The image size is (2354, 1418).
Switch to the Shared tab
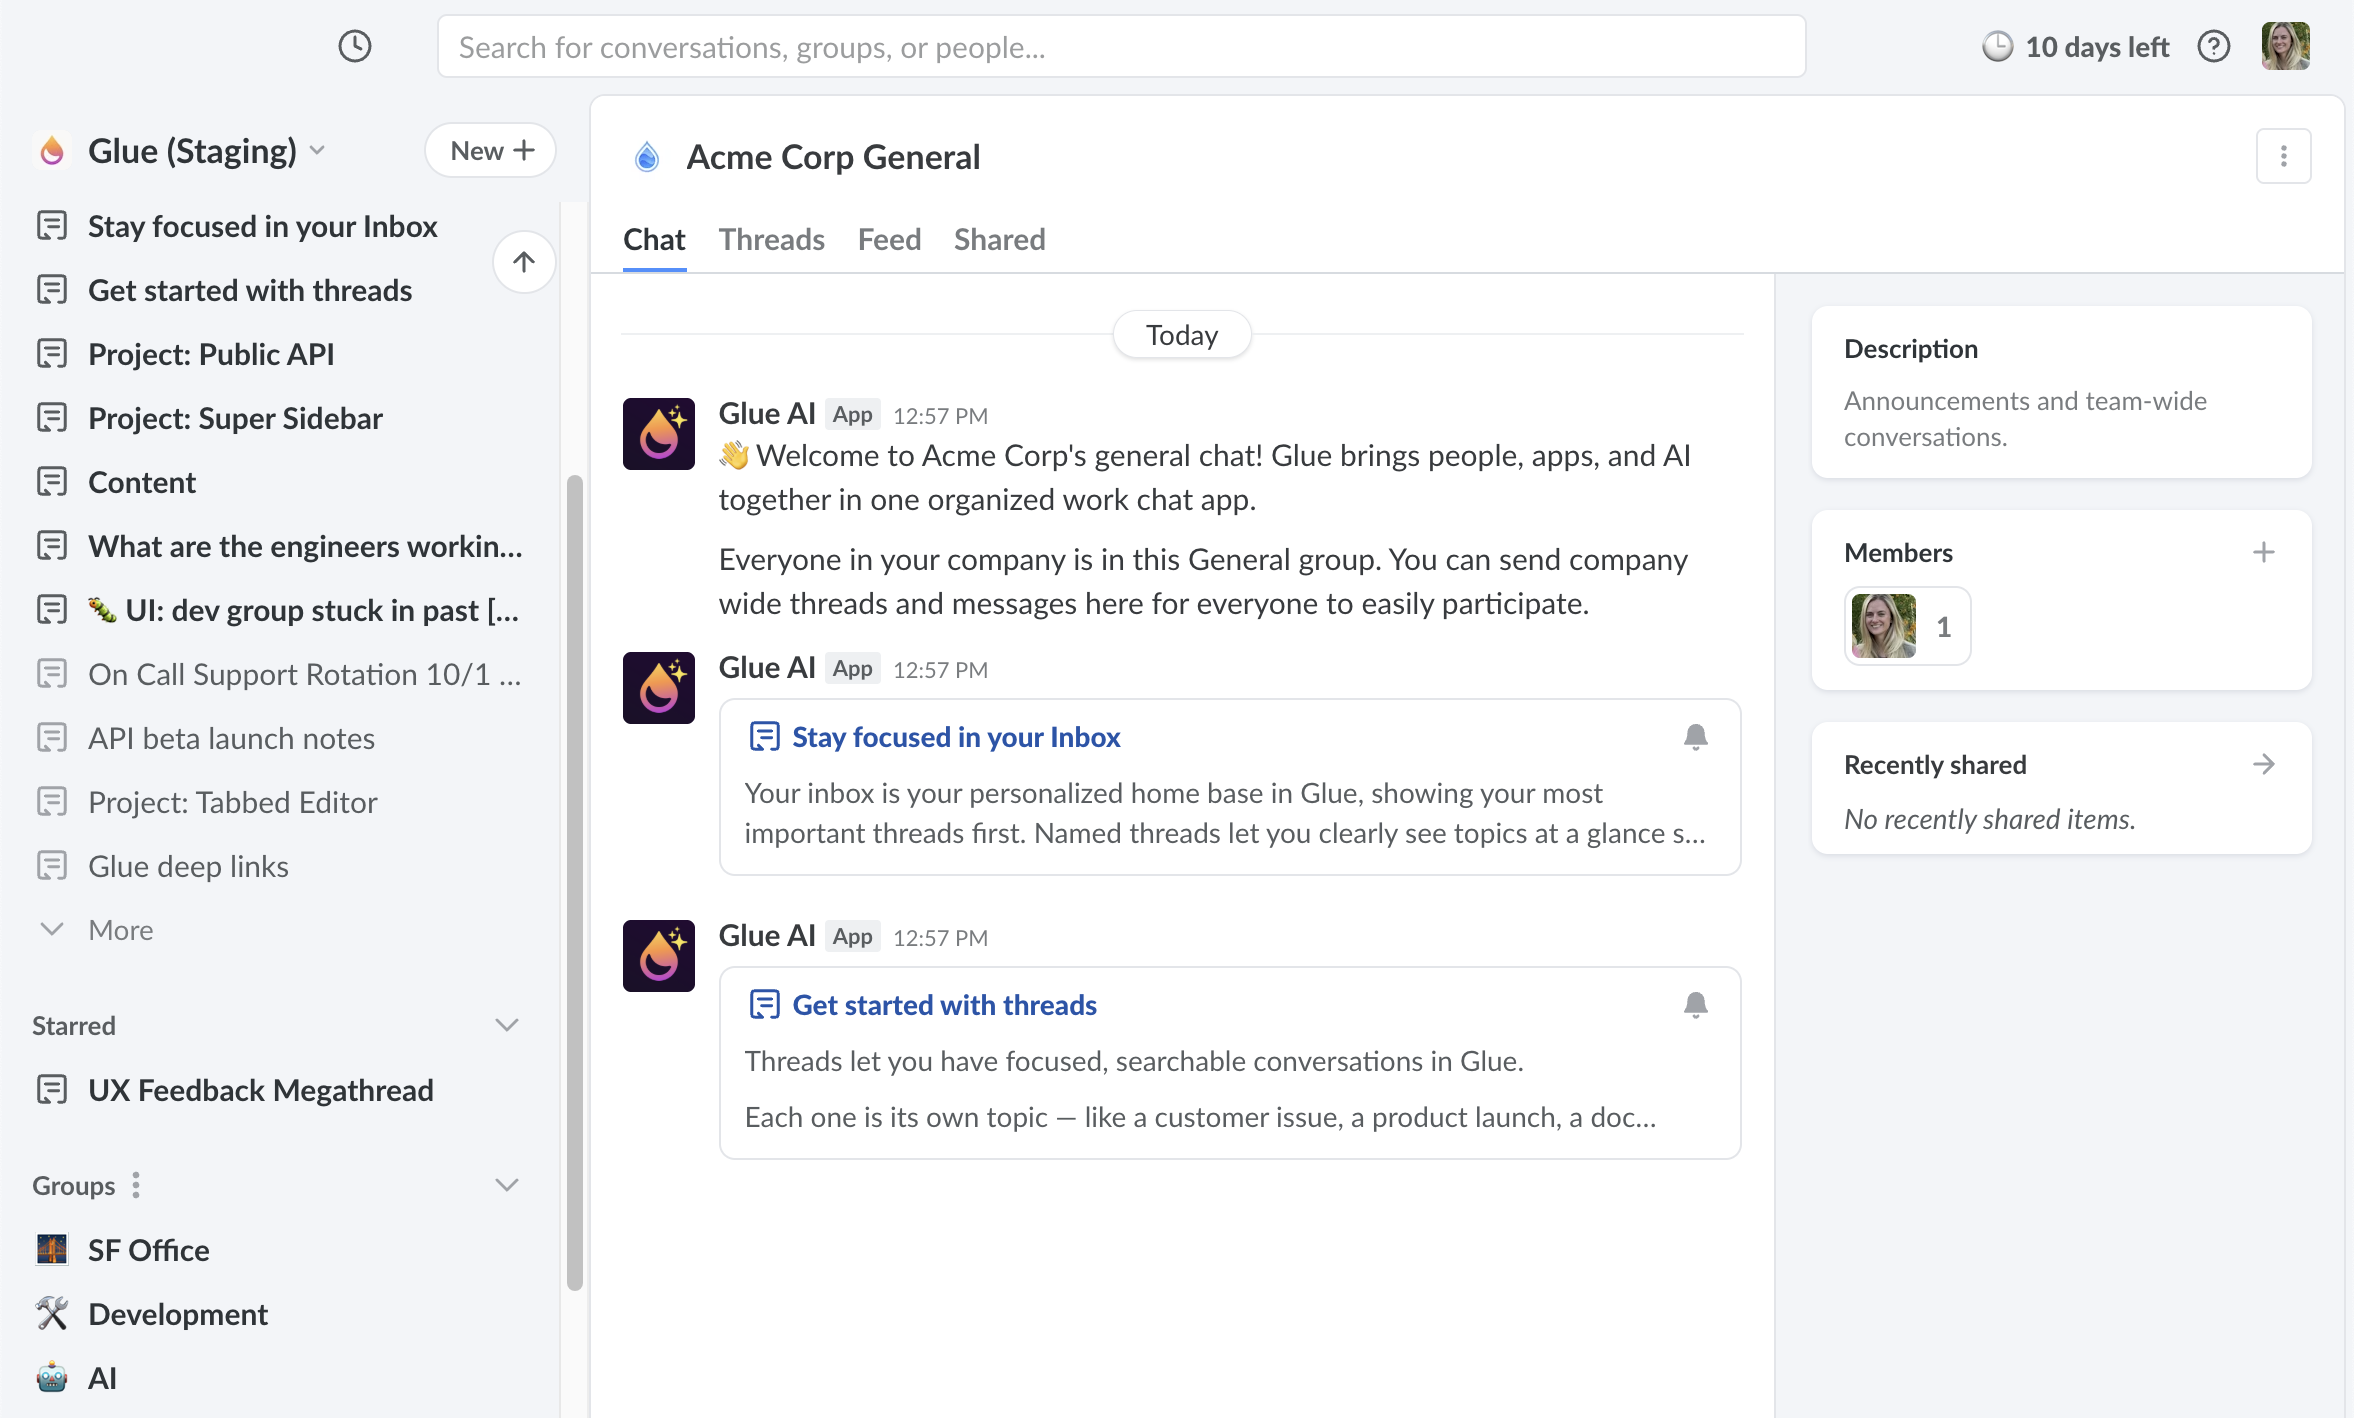999,240
